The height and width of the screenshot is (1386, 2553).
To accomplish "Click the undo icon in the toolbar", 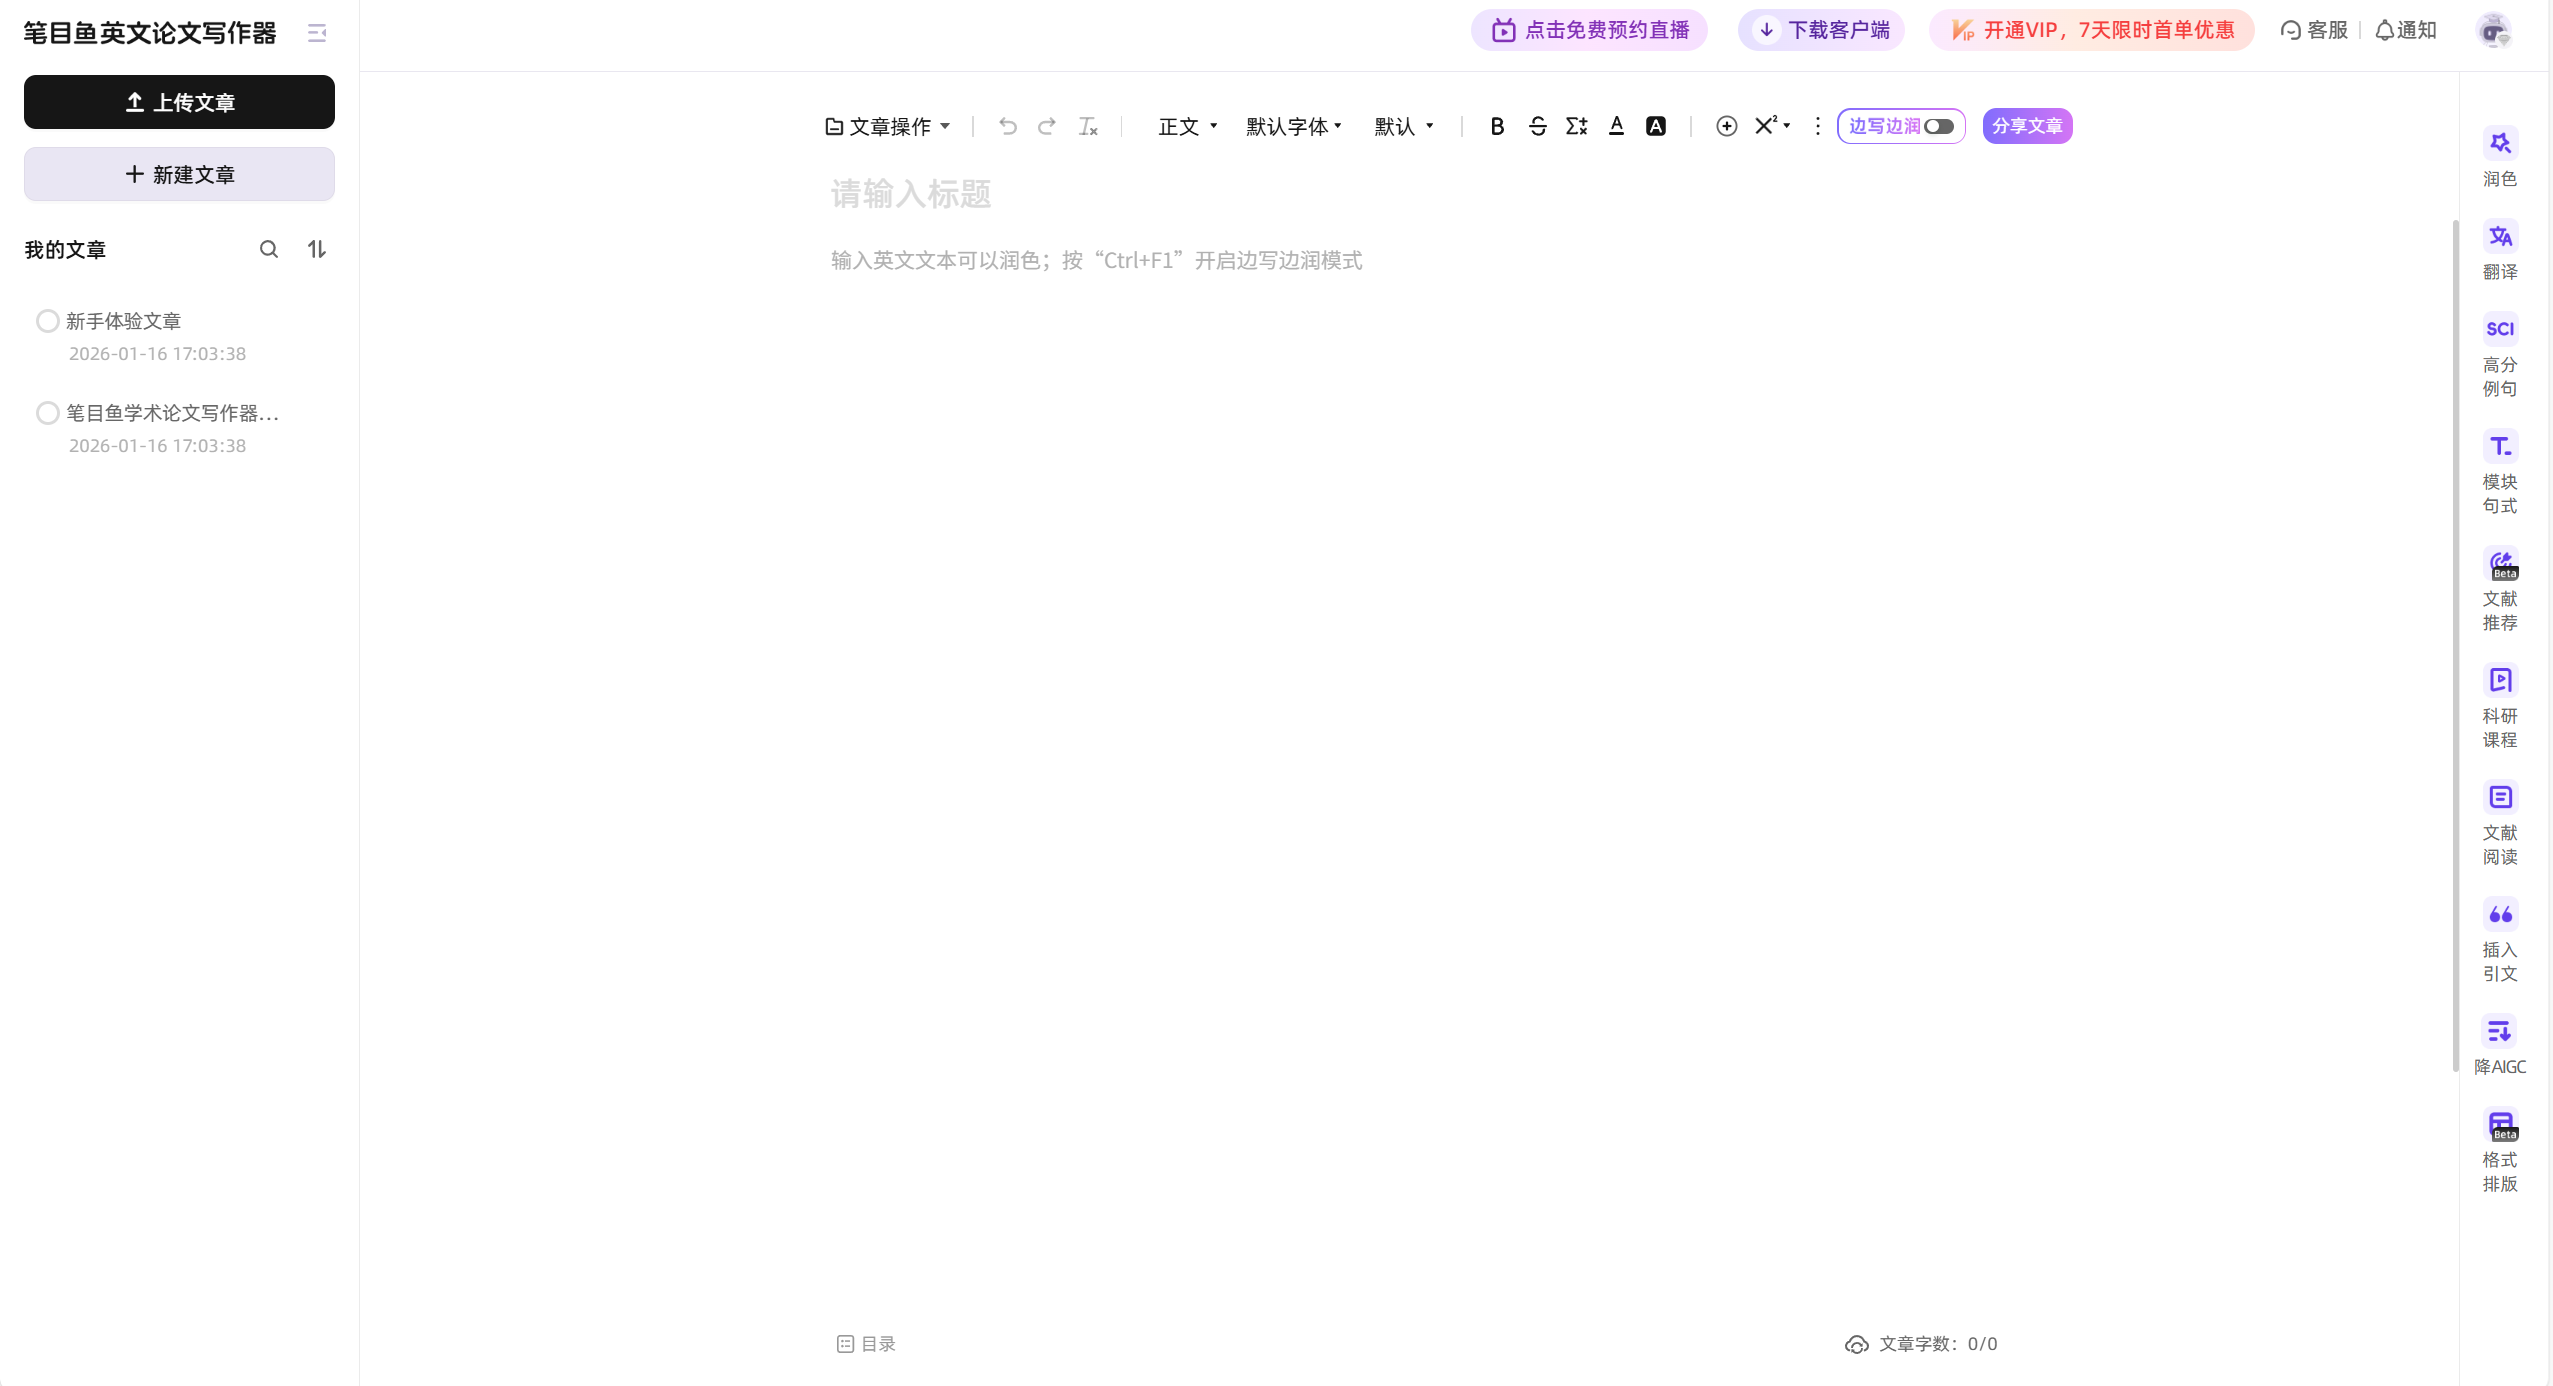I will [1007, 126].
